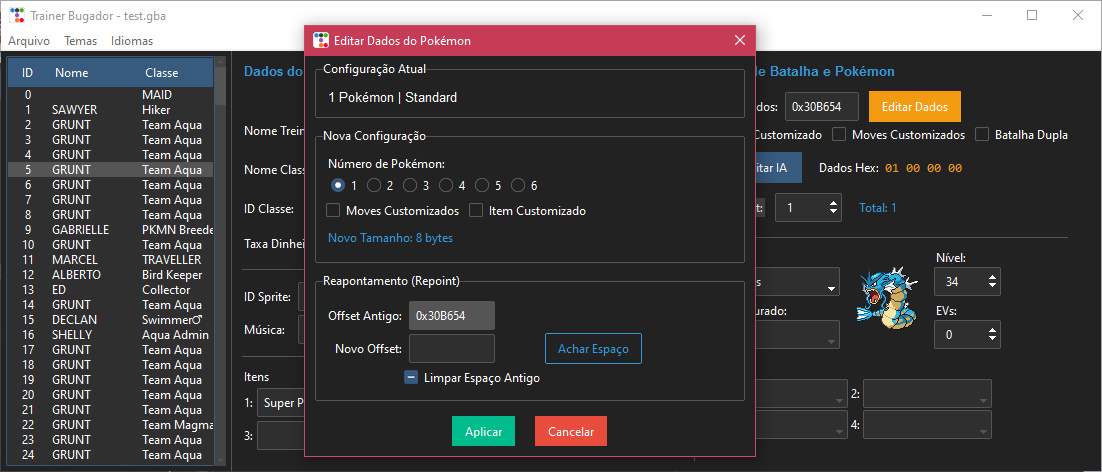
Task: Click the Achar Espaço button
Action: [x=593, y=348]
